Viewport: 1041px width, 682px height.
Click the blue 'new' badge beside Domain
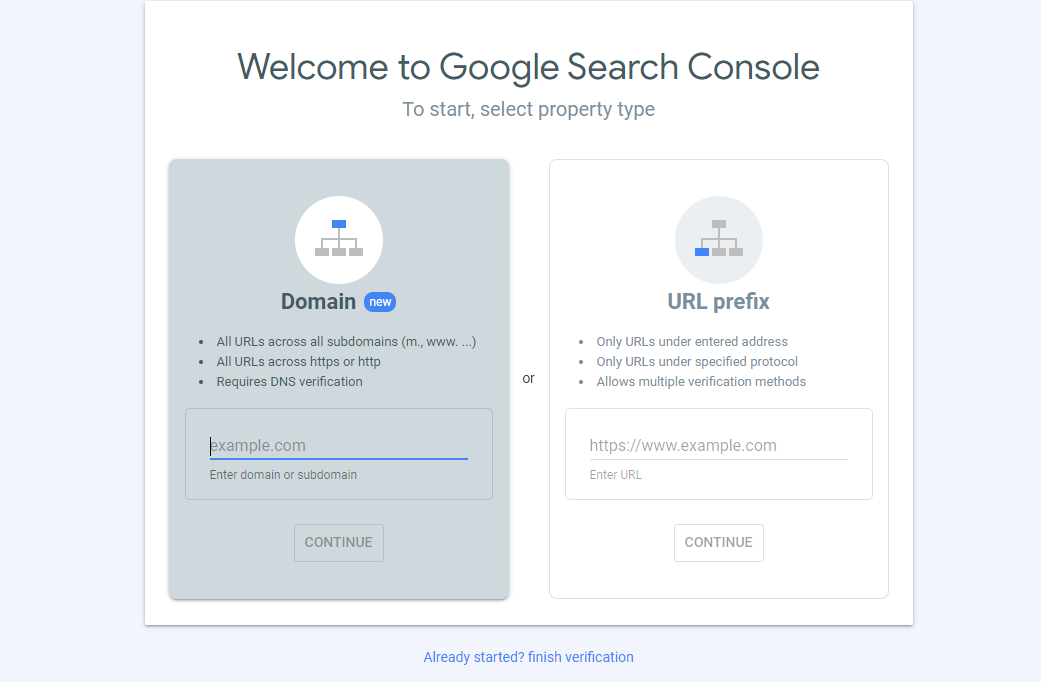380,302
